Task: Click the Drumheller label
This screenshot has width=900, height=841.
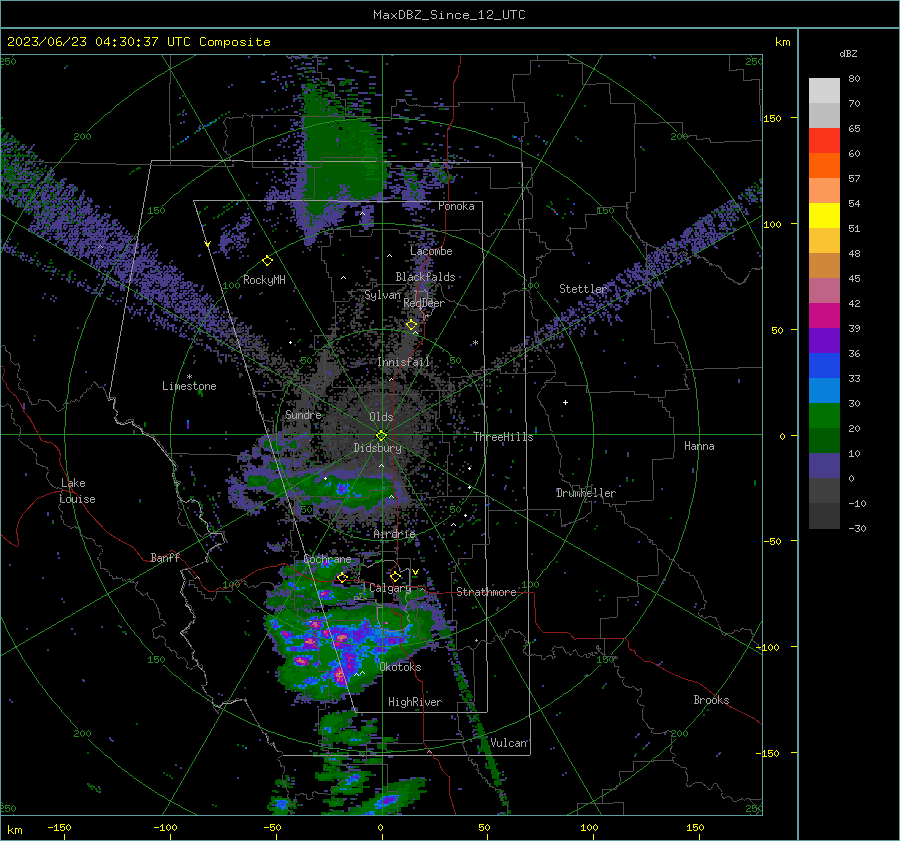Action: [586, 493]
